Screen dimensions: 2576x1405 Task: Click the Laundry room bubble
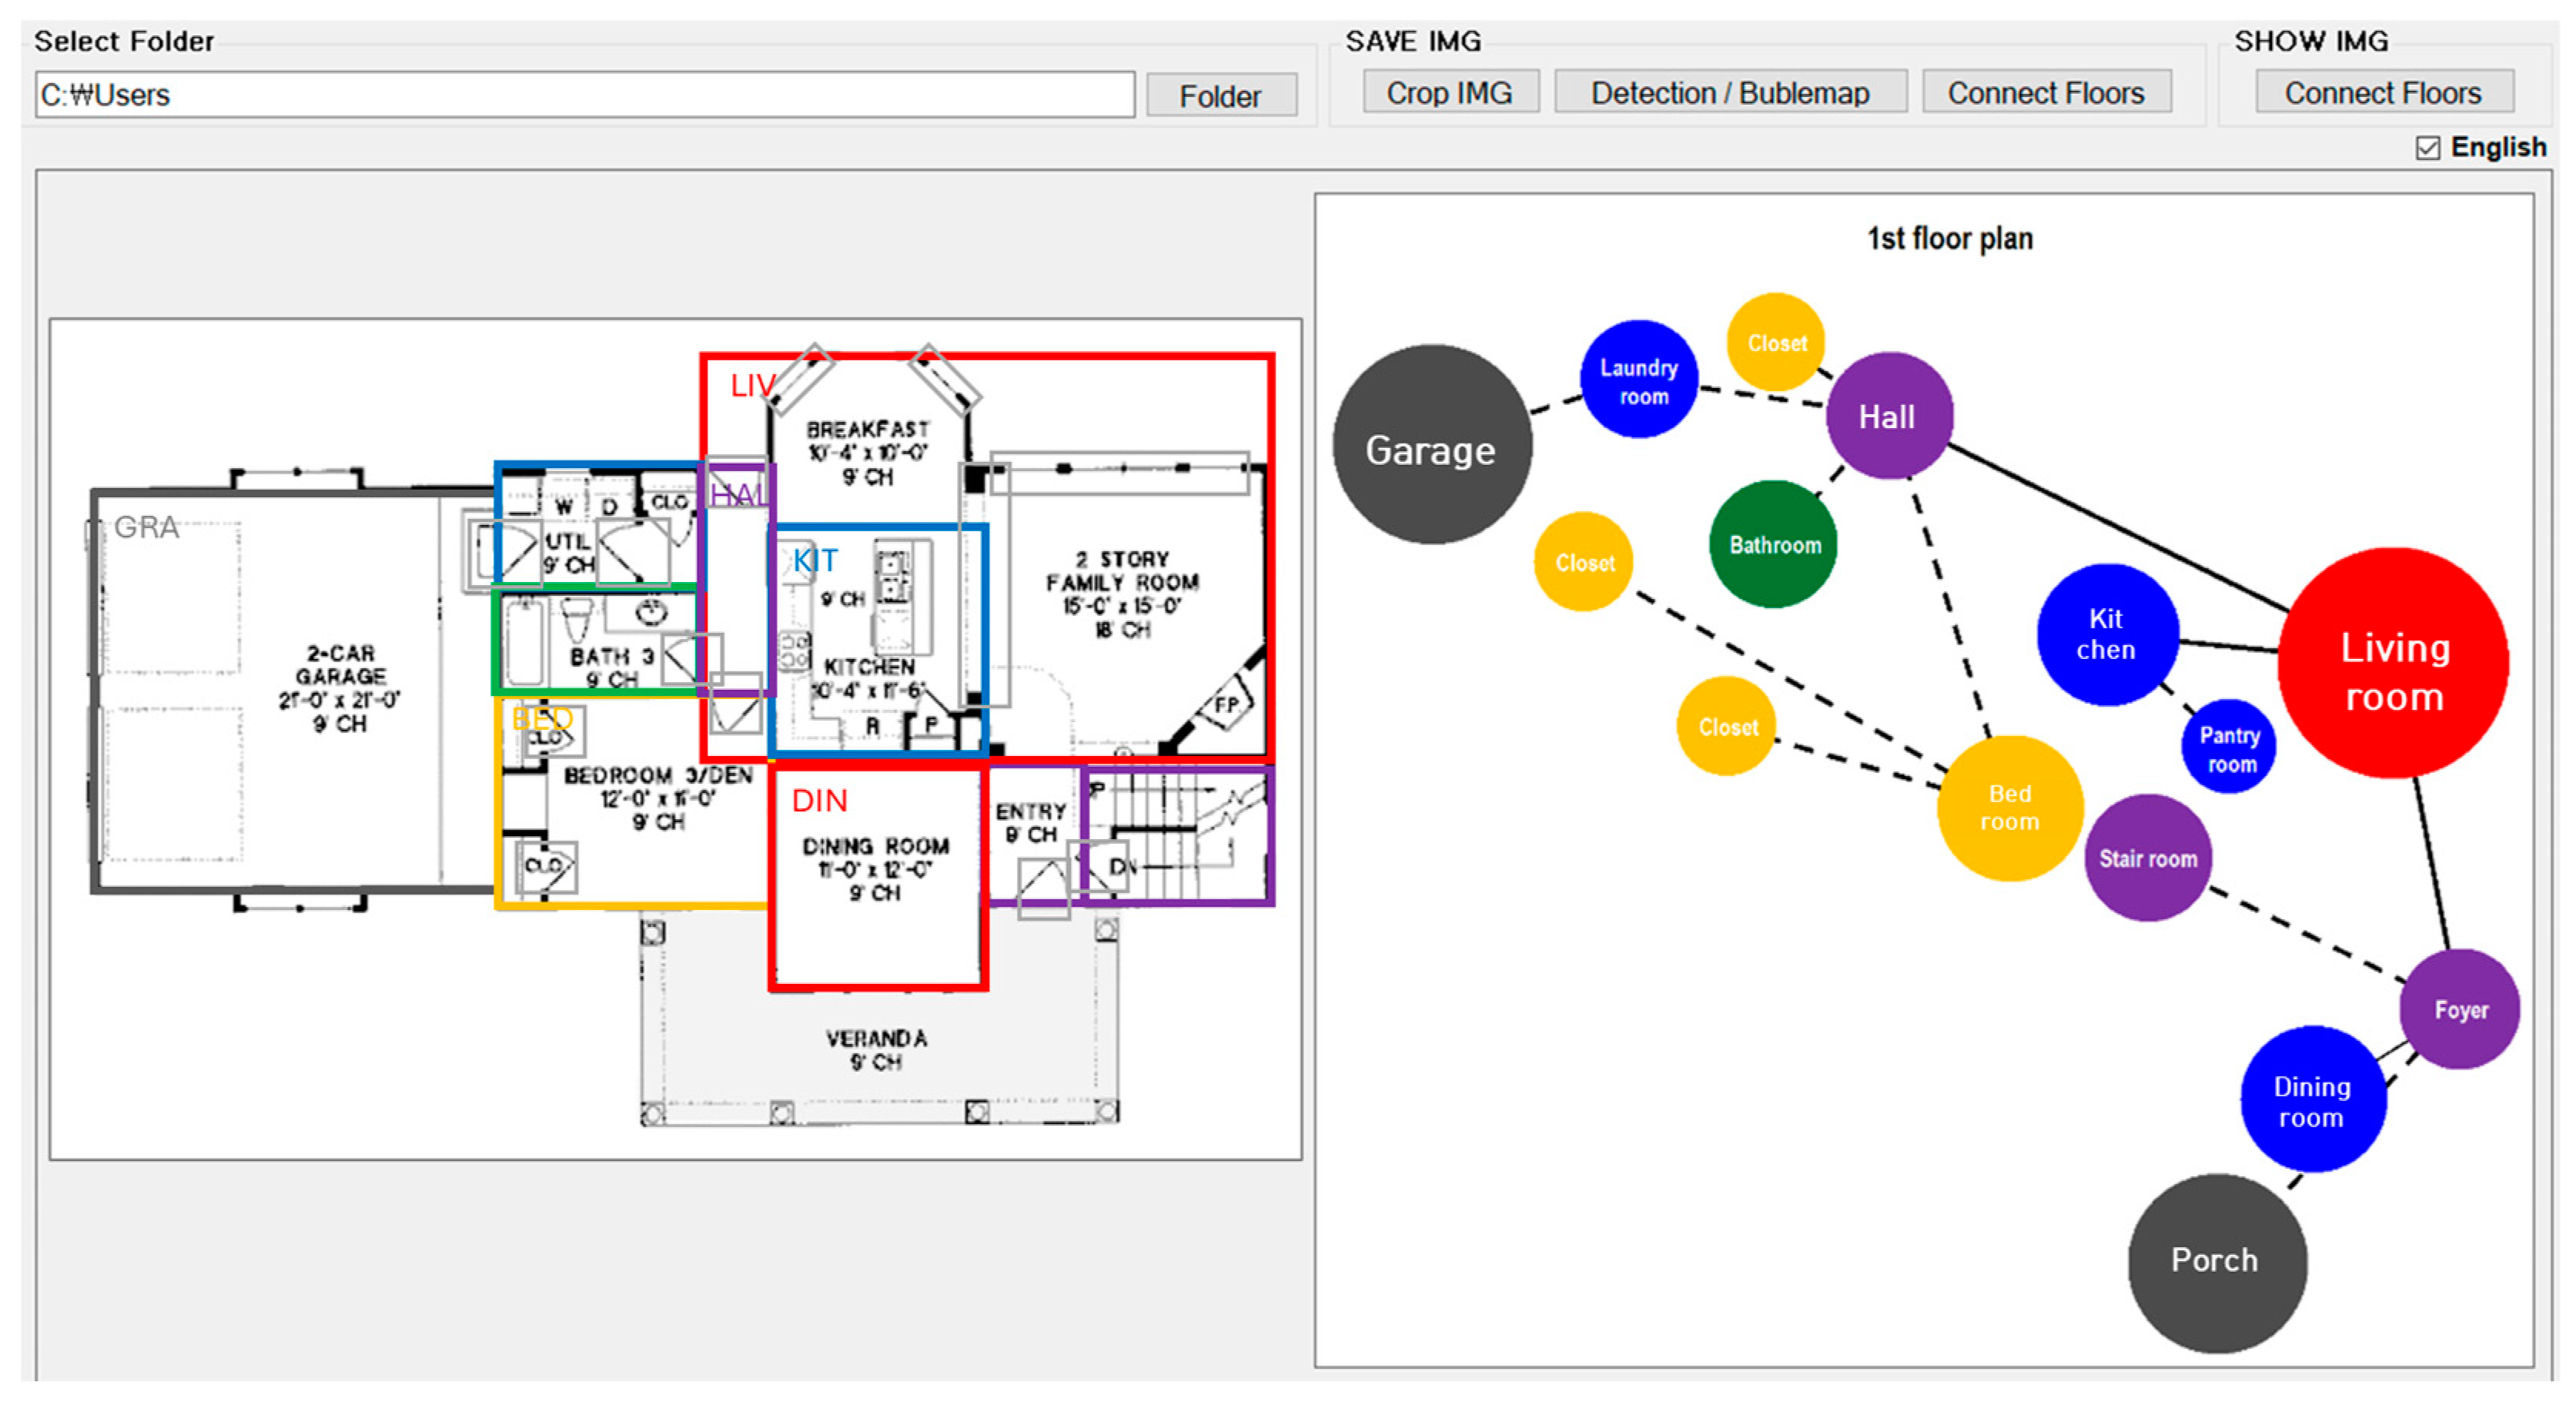pos(1639,380)
